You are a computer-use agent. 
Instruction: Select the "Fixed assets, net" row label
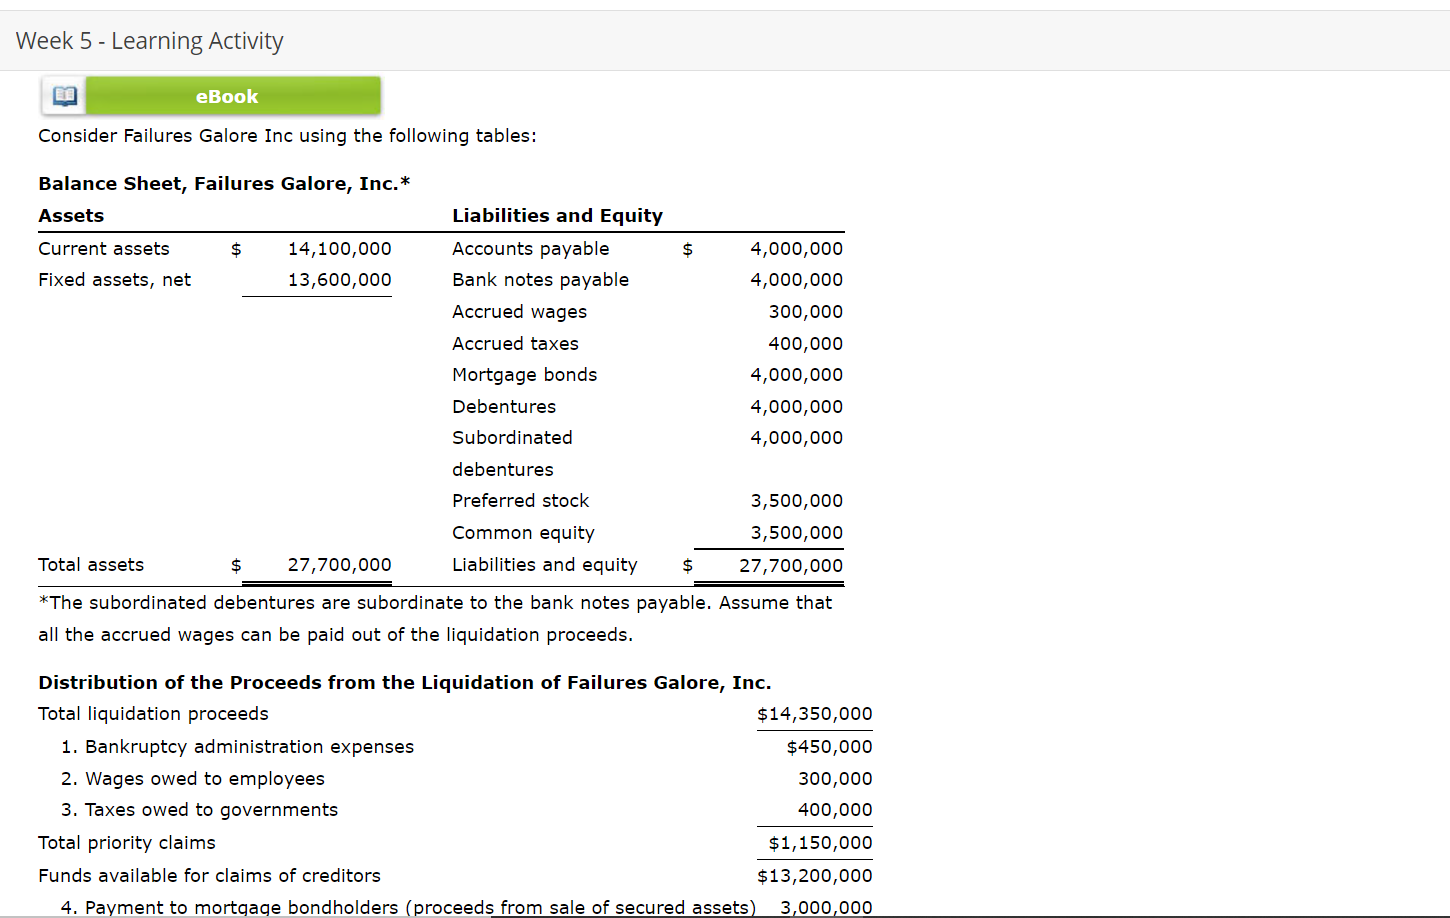[x=114, y=280]
